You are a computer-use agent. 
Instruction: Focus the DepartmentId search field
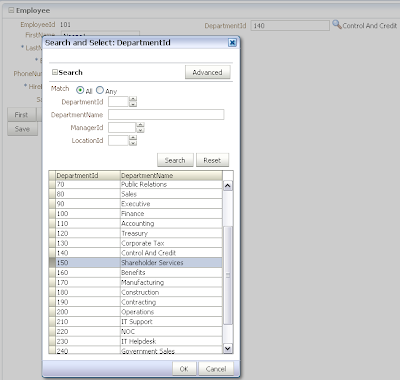(118, 102)
